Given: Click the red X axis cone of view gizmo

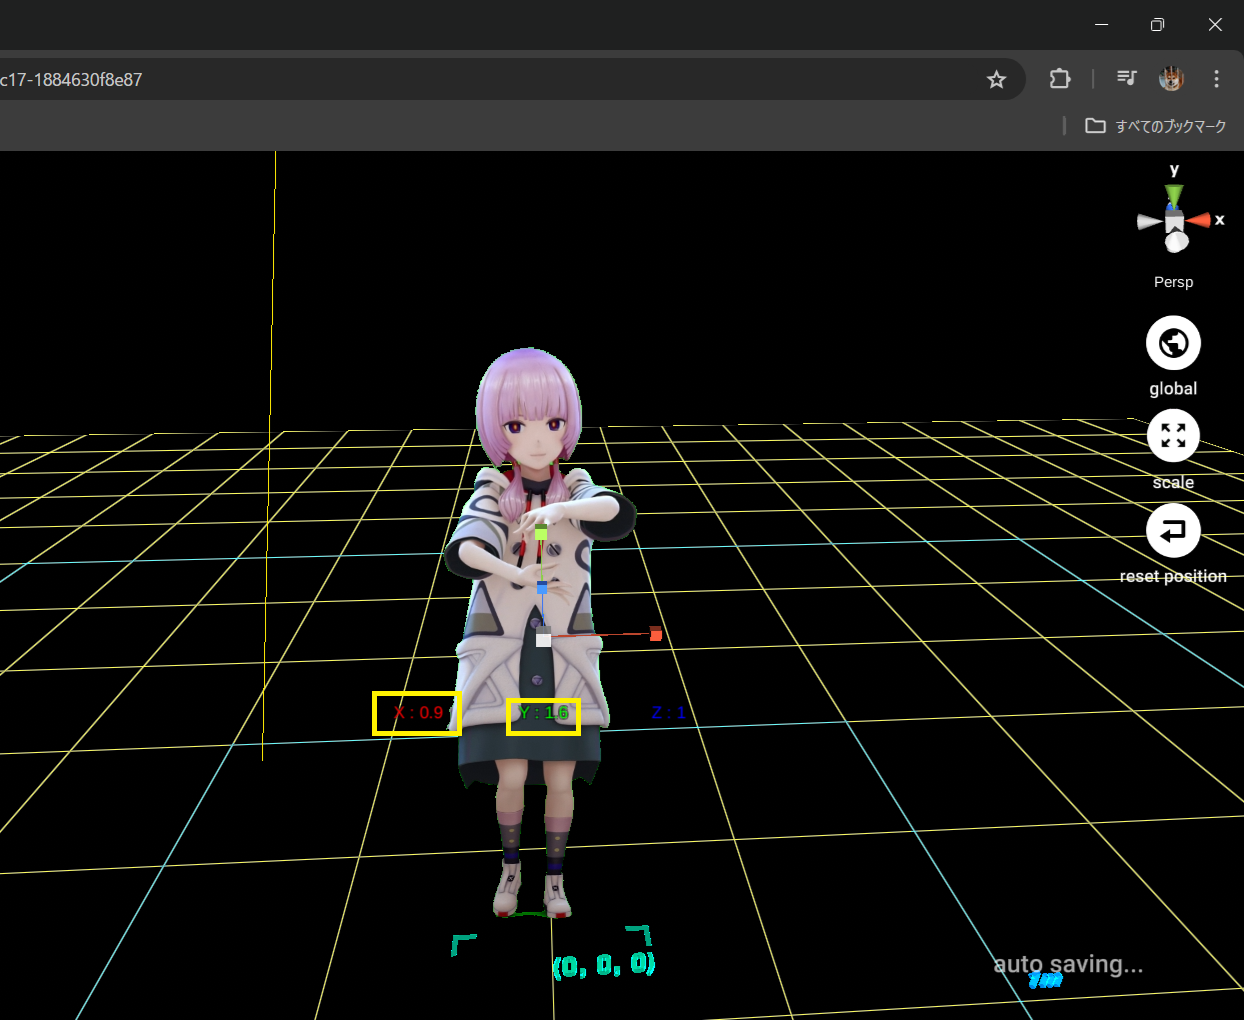Looking at the screenshot, I should (x=1199, y=220).
